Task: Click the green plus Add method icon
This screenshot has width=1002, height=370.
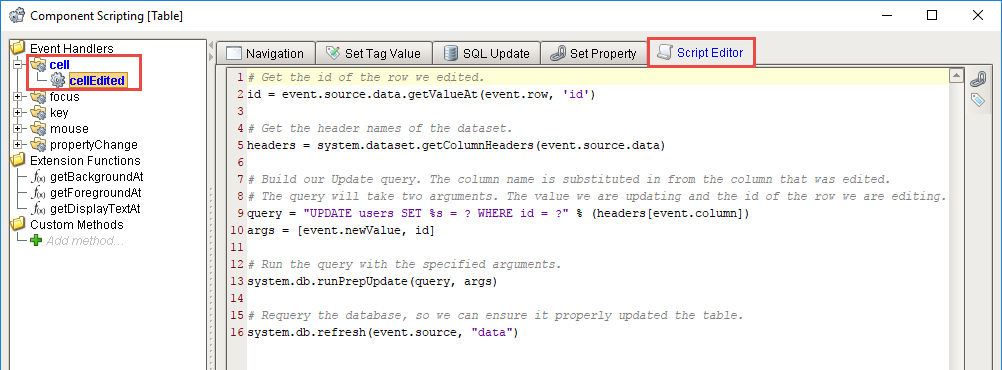Action: coord(36,241)
